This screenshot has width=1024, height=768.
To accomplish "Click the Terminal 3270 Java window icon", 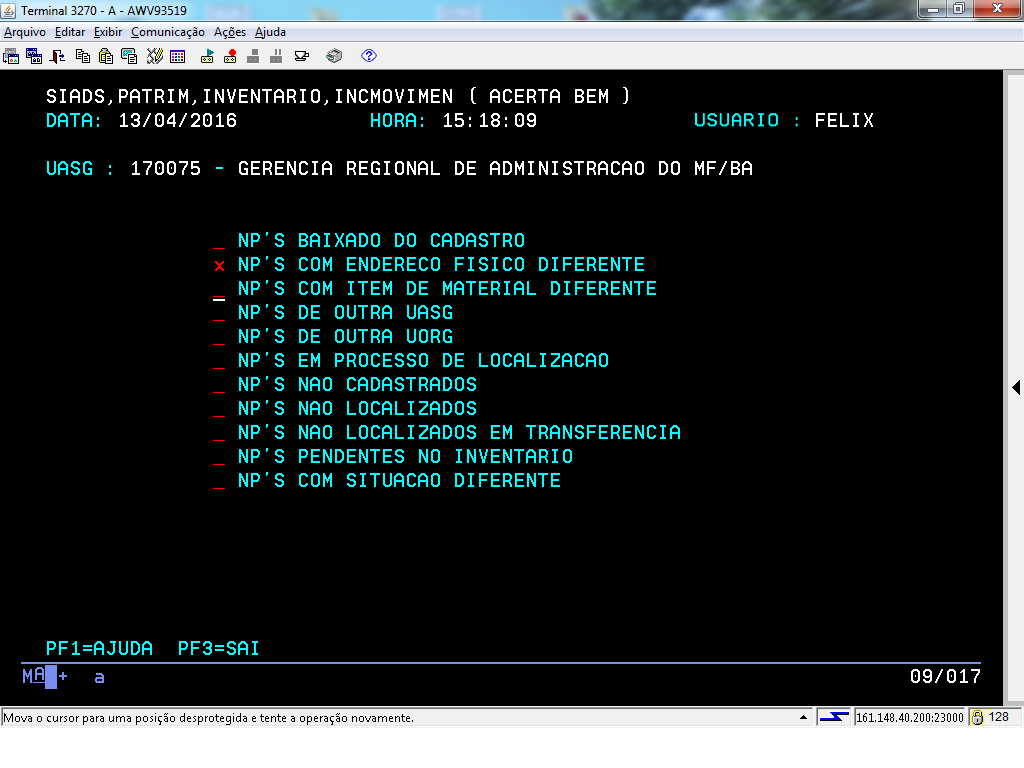I will click(x=8, y=10).
